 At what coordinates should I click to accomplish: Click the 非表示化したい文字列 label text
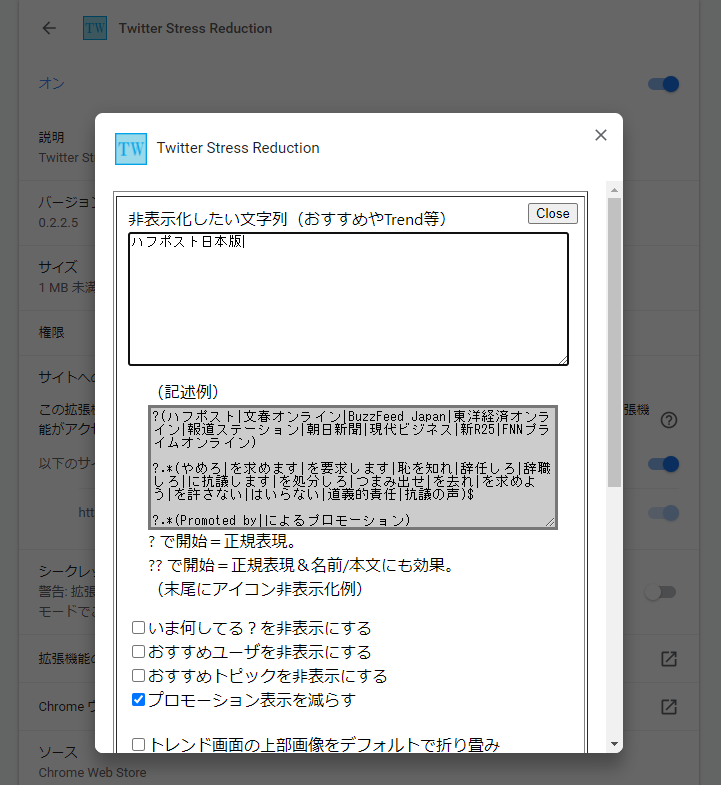tap(287, 219)
